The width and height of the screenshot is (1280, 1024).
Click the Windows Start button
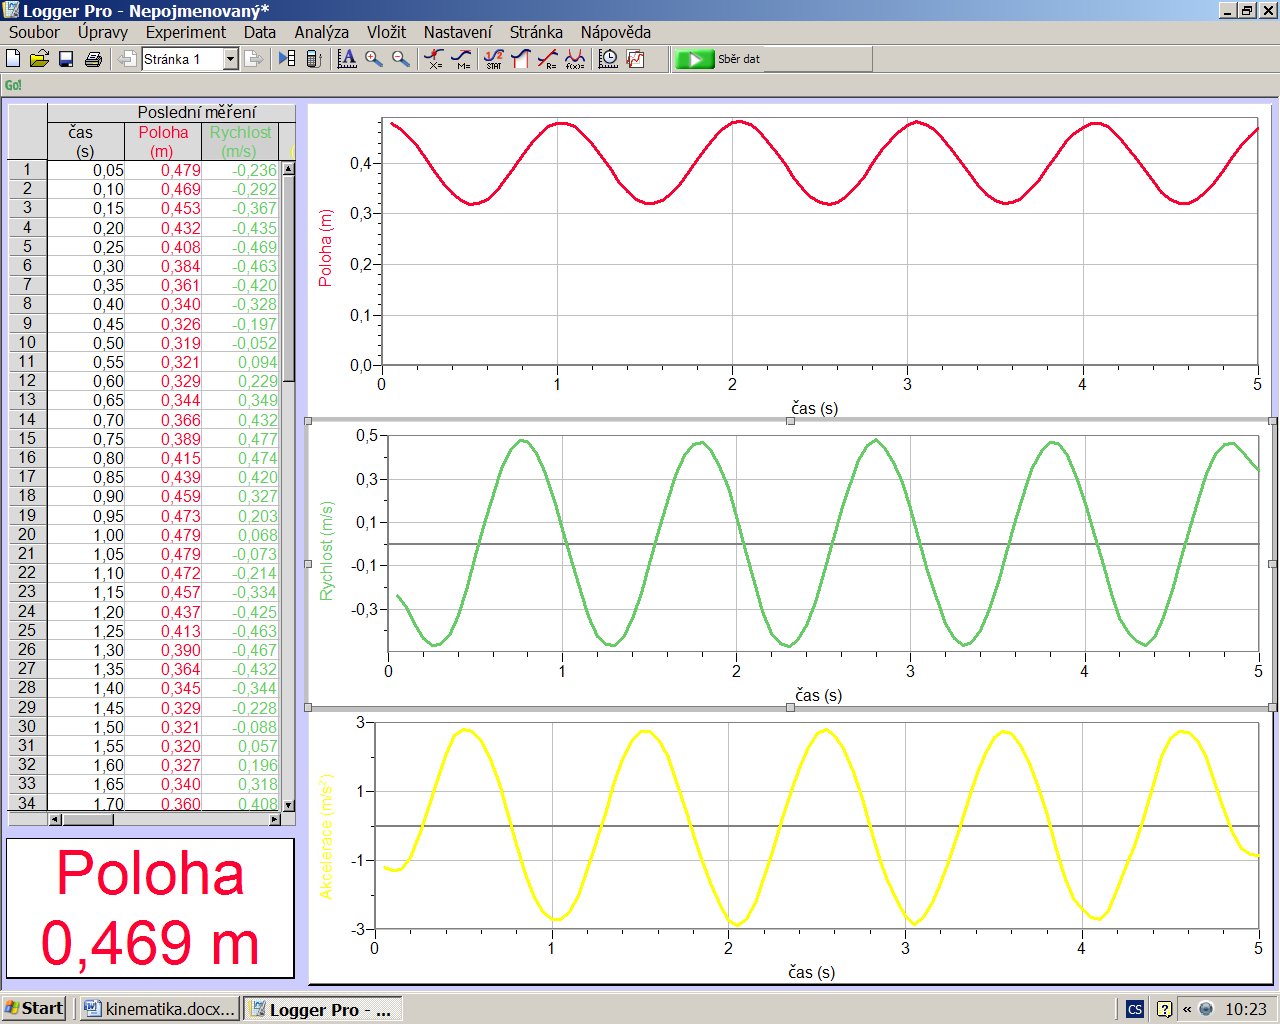(34, 1008)
